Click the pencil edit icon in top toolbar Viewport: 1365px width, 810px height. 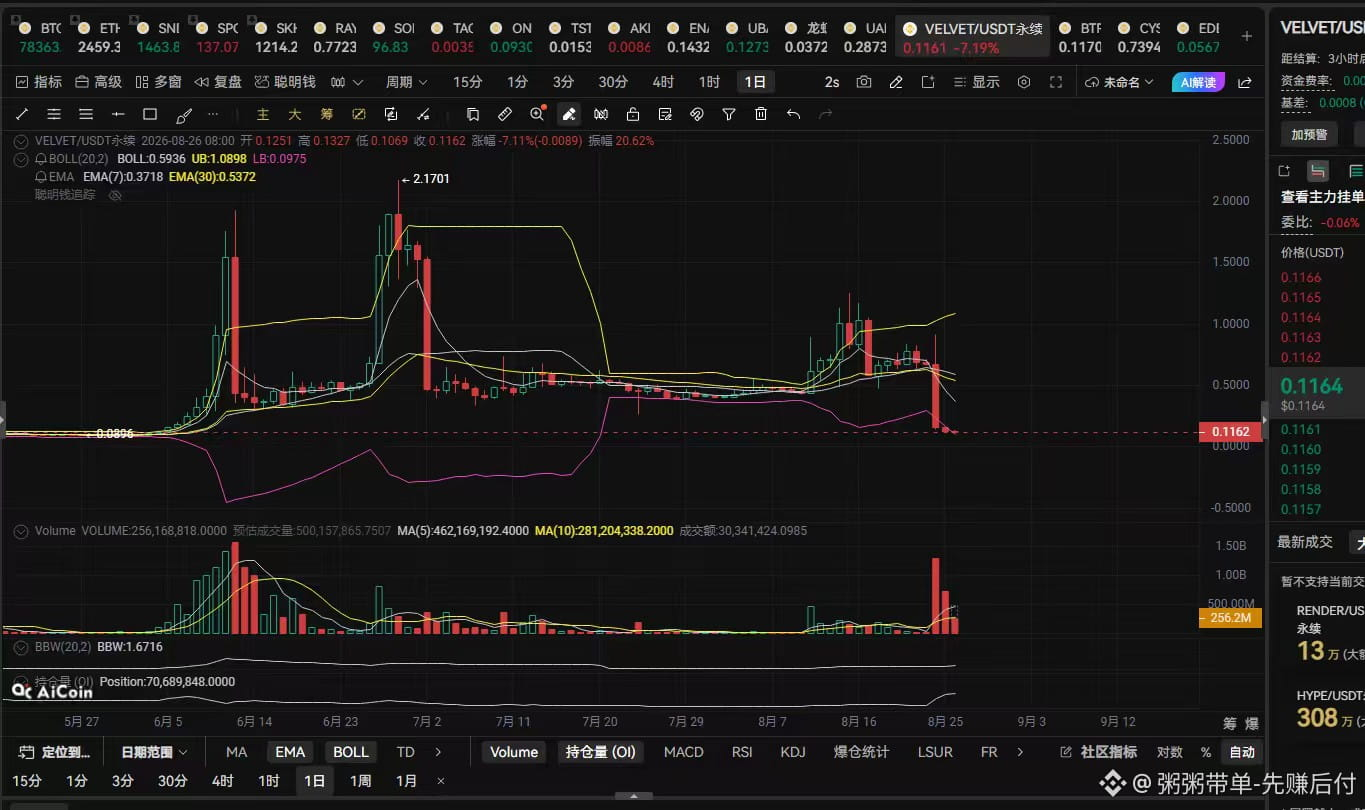tap(896, 82)
